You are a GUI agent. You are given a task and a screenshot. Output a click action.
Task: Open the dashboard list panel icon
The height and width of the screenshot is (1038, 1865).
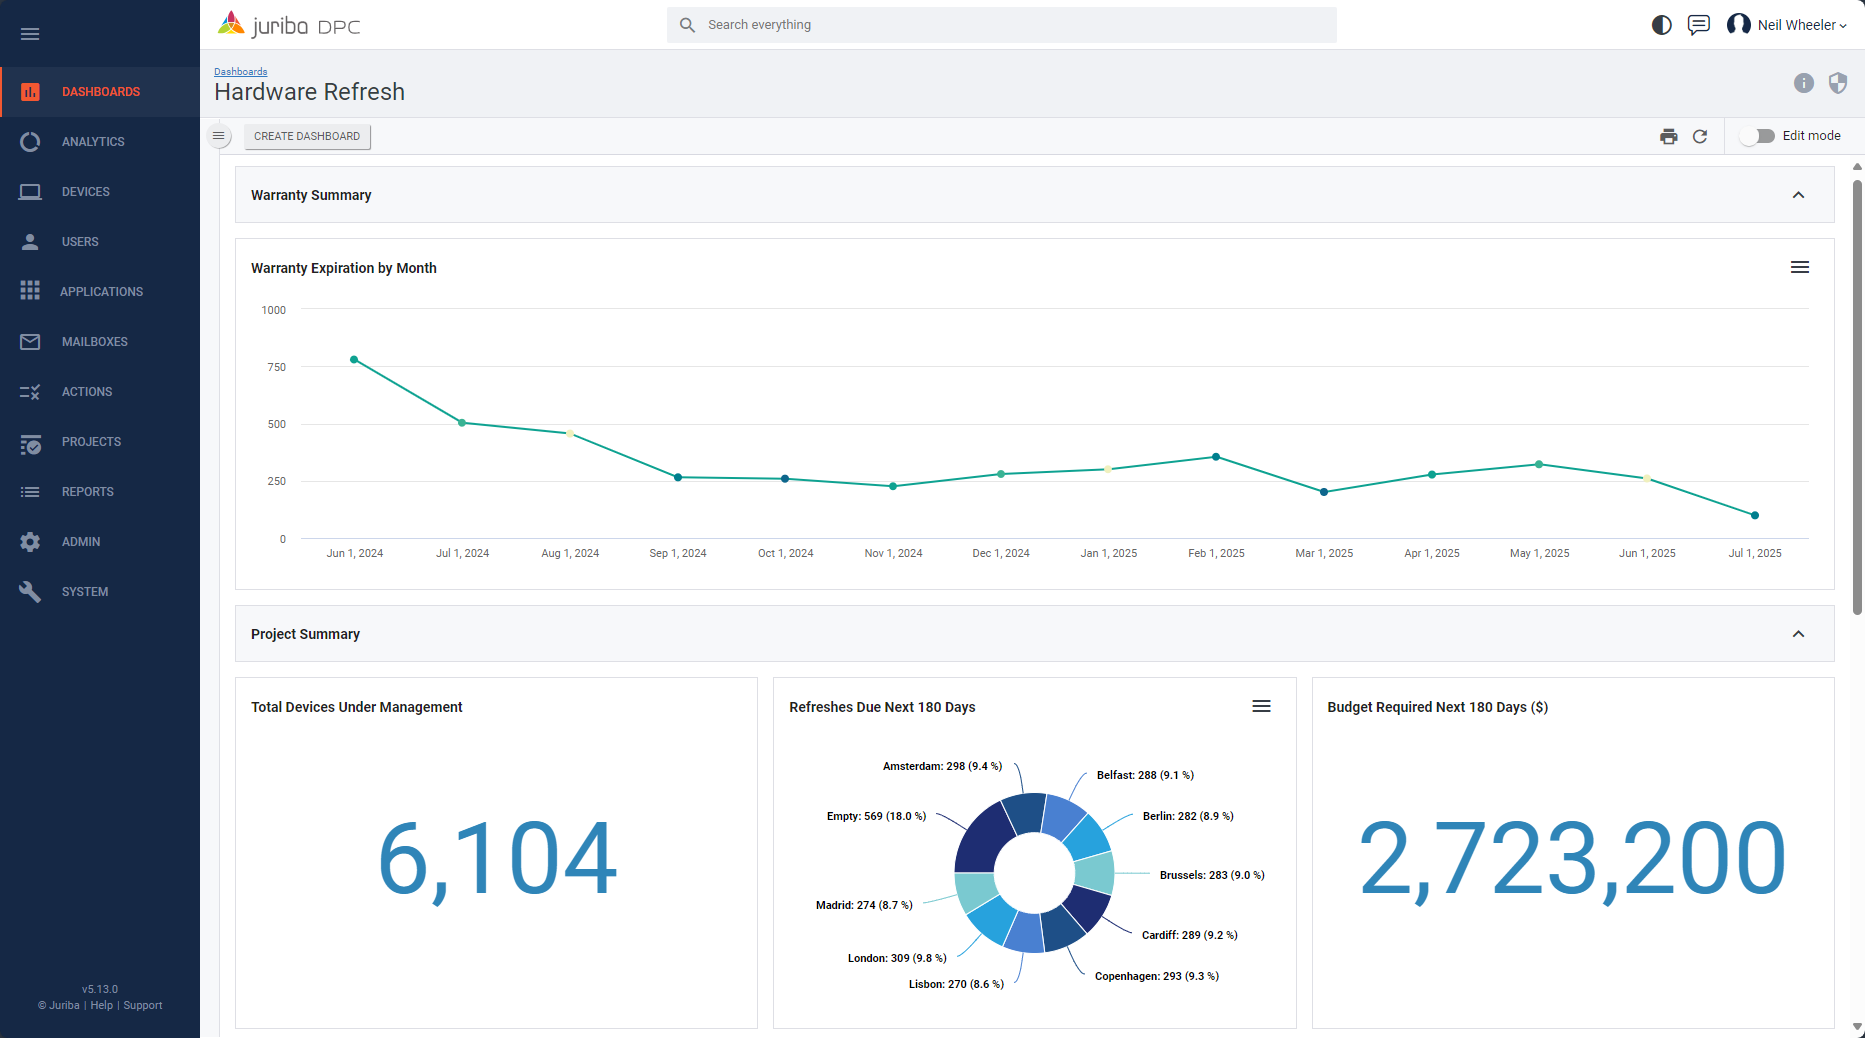point(219,136)
